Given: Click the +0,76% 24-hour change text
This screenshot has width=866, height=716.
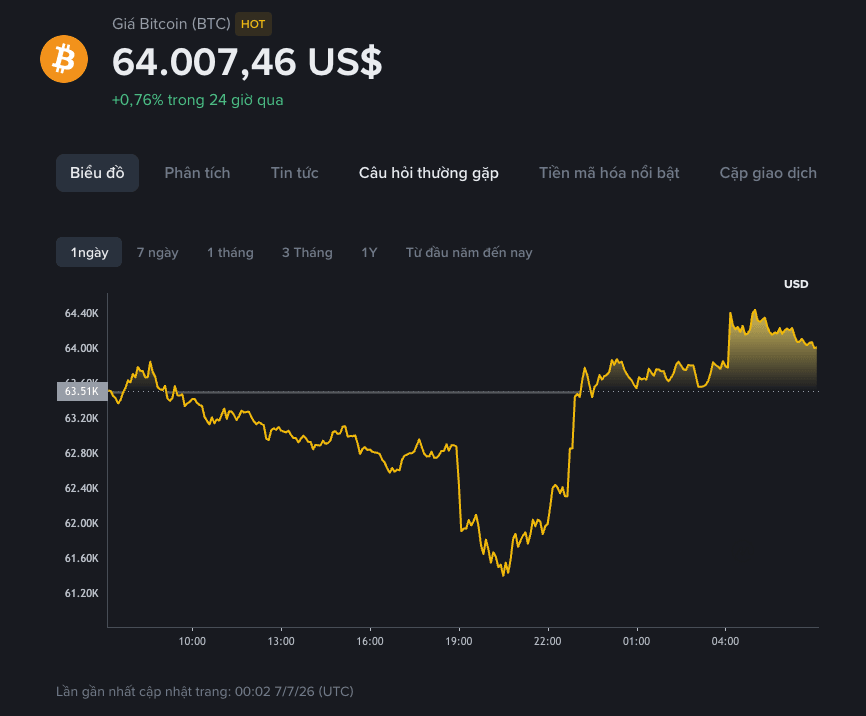Looking at the screenshot, I should point(197,100).
